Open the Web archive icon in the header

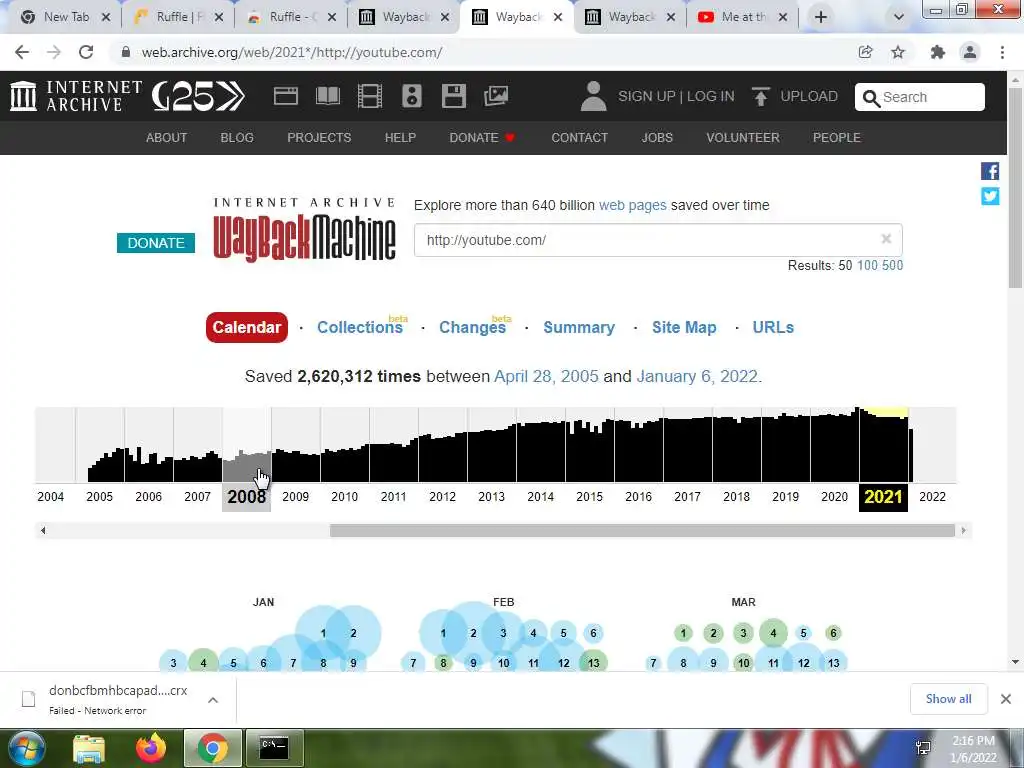(x=285, y=96)
